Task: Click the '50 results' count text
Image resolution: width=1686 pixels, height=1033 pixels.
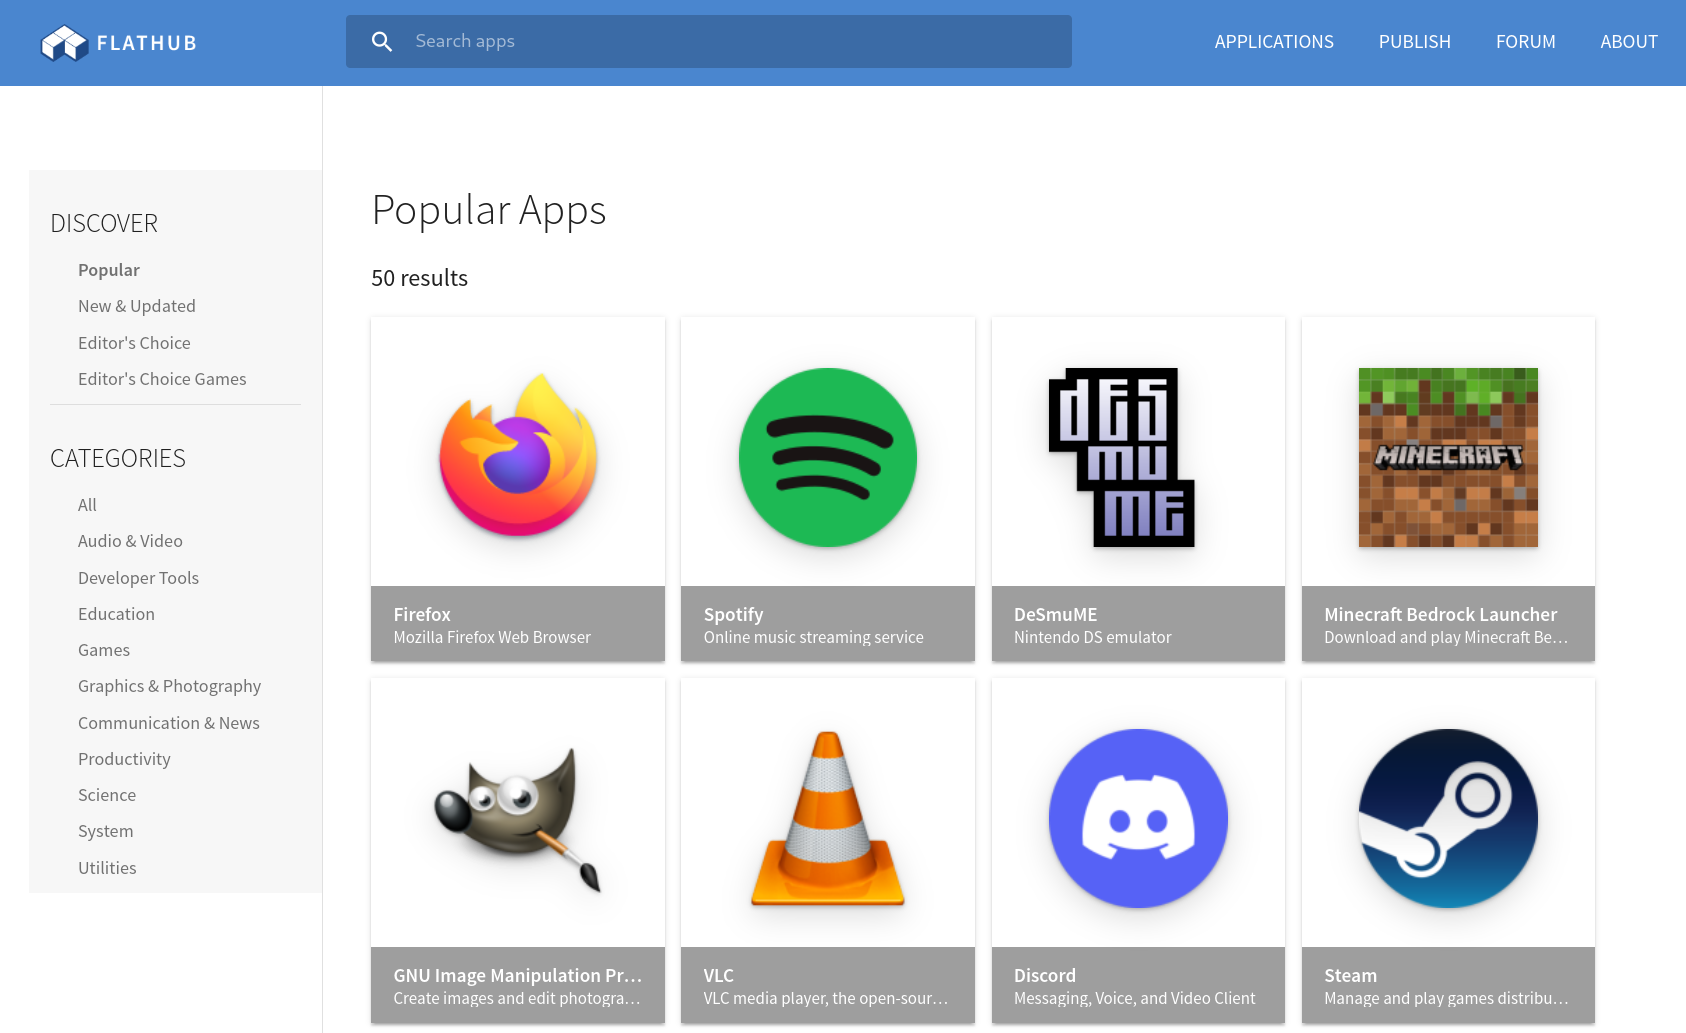Action: 419,278
